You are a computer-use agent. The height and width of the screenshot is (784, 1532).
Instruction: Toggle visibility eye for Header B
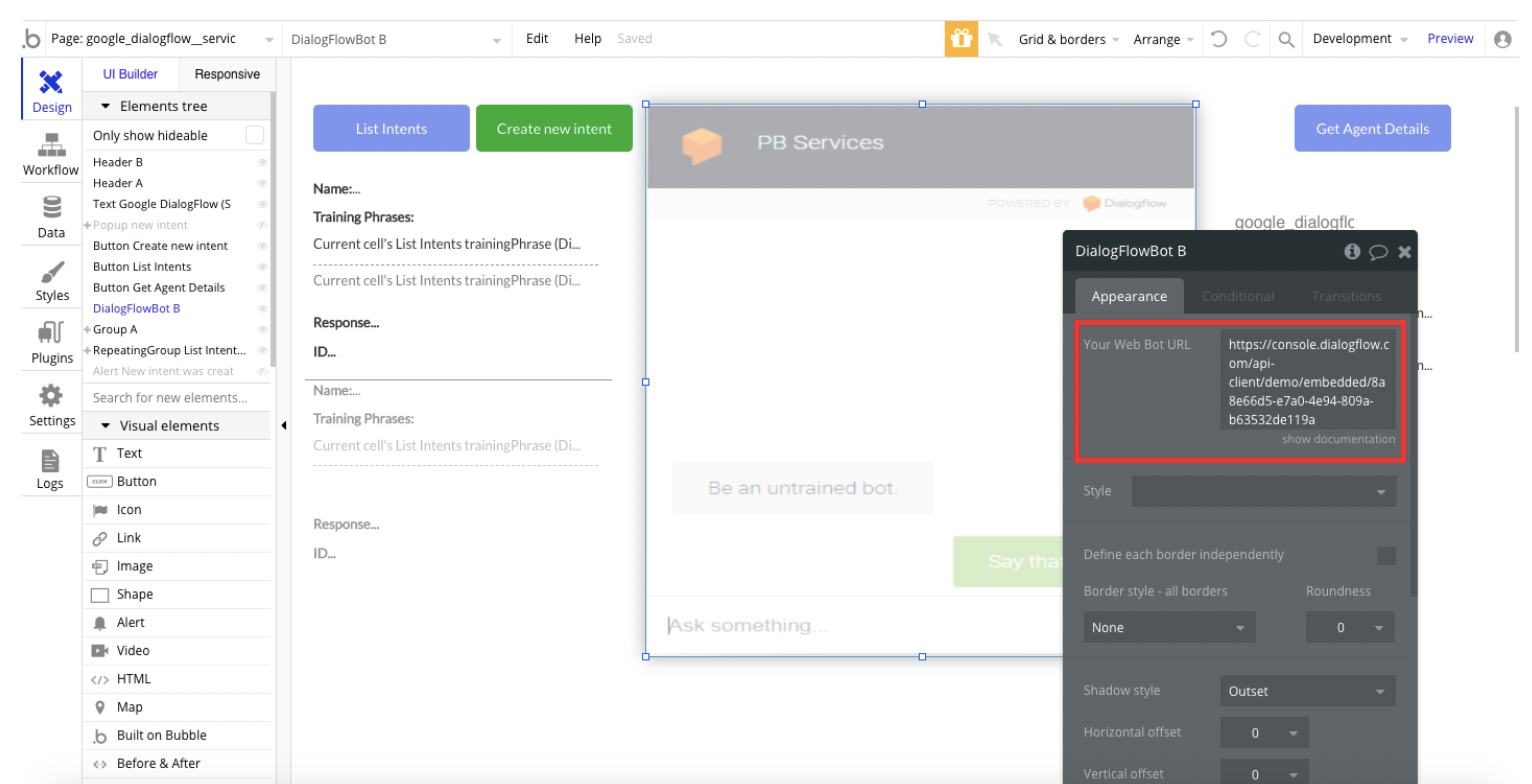(x=262, y=162)
